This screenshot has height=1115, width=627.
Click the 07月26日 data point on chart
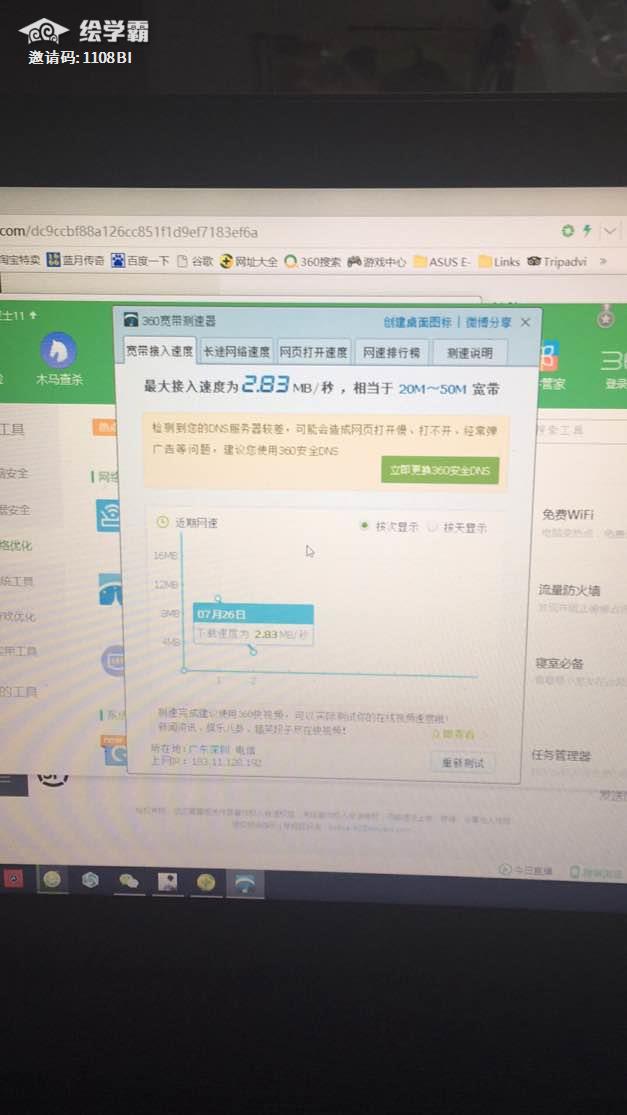click(x=253, y=651)
